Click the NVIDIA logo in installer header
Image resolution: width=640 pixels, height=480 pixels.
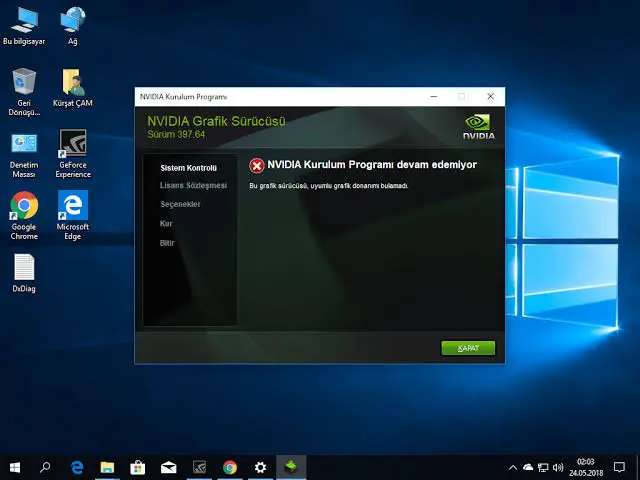coord(479,127)
